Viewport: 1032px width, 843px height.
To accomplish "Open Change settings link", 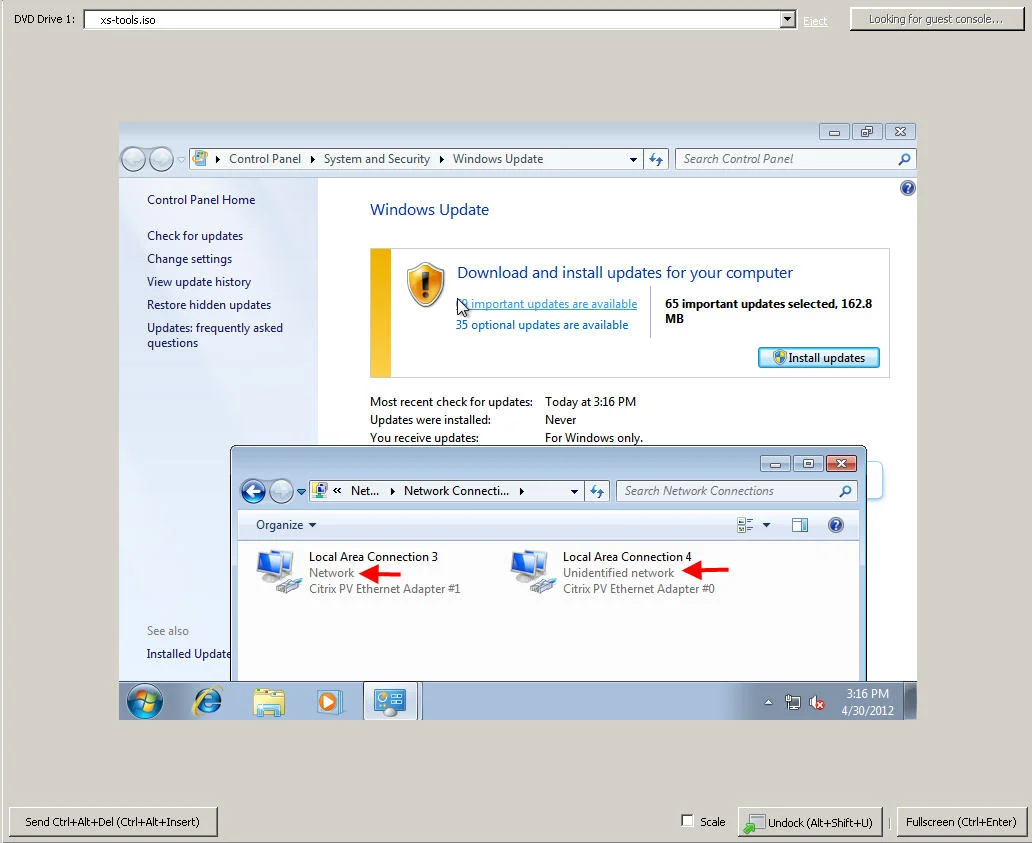I will click(x=190, y=259).
